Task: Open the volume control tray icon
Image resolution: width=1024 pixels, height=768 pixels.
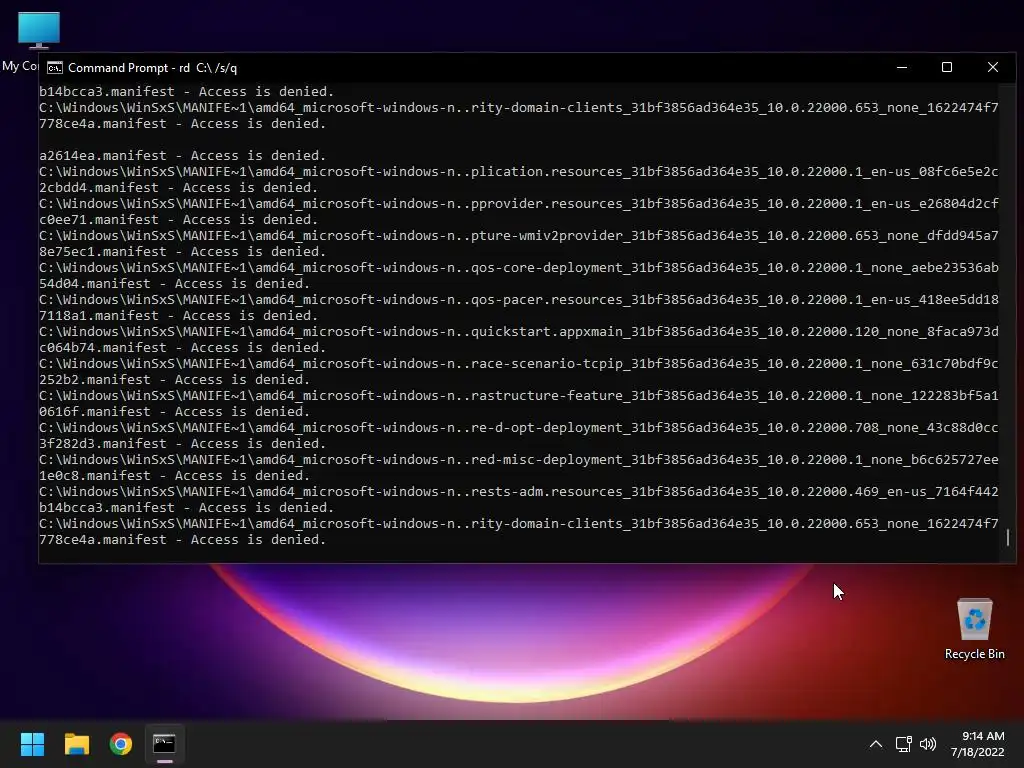Action: click(x=927, y=744)
